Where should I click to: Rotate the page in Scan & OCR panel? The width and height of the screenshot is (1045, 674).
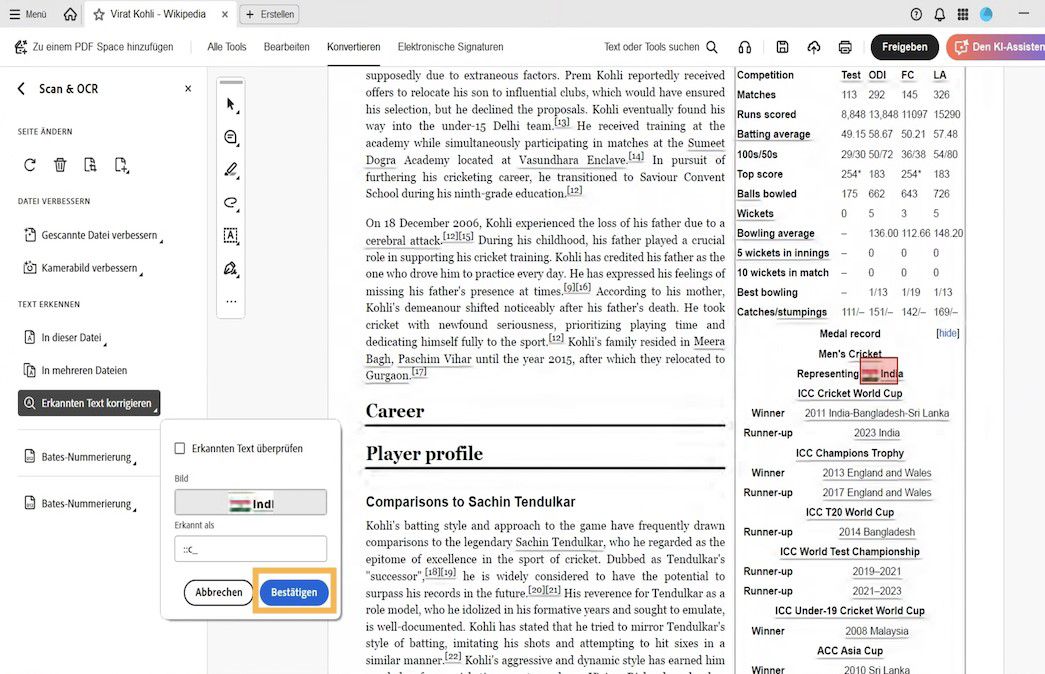(x=29, y=164)
